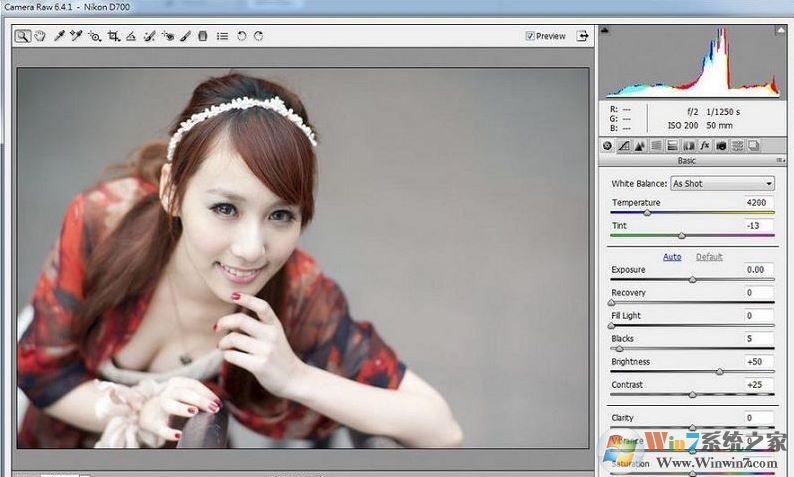Switch to the Presets panel tab

tap(737, 146)
